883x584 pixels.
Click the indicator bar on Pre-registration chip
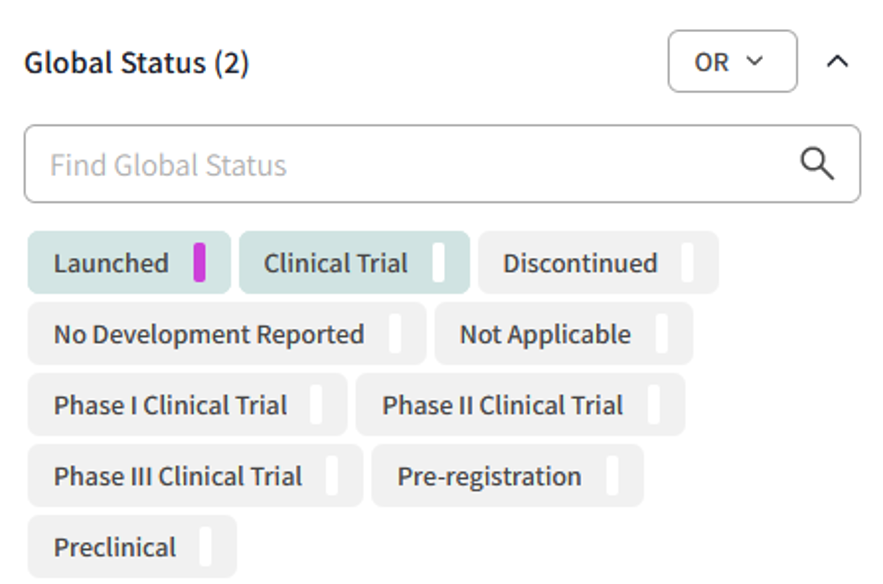point(614,476)
